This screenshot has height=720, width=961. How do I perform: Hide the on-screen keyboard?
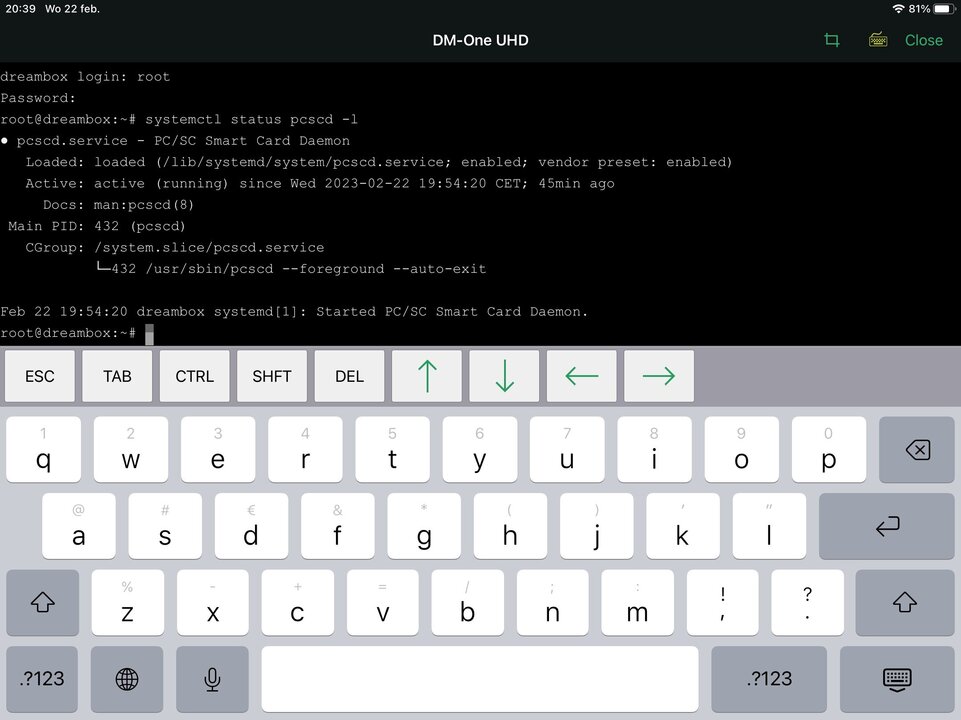(x=897, y=679)
